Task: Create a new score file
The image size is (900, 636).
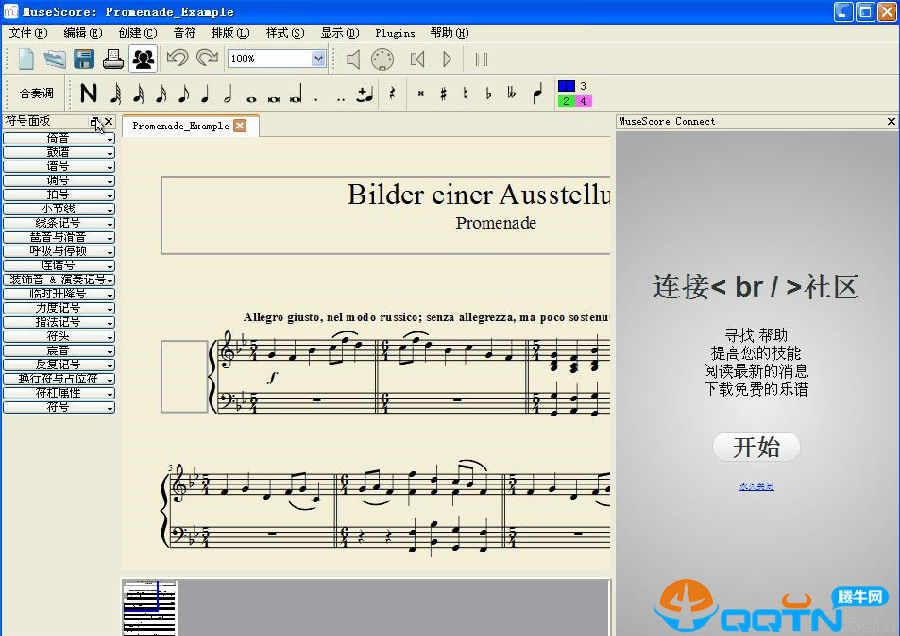Action: point(26,59)
